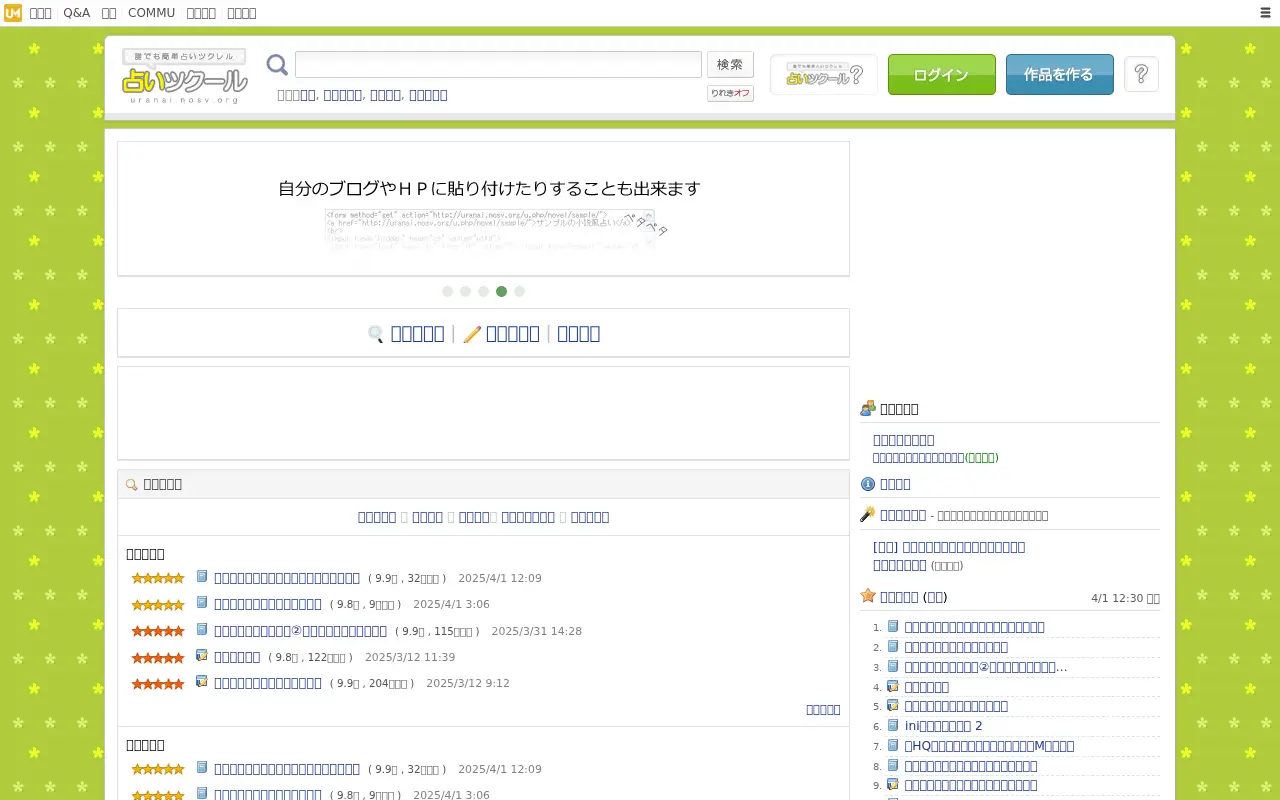
Task: Click the green ログイン button
Action: [941, 75]
